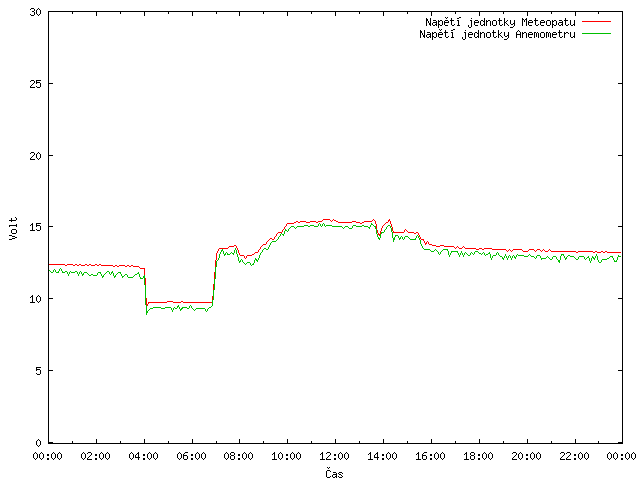Click the 'Volt' y-axis title
The image size is (640, 480).
click(13, 228)
